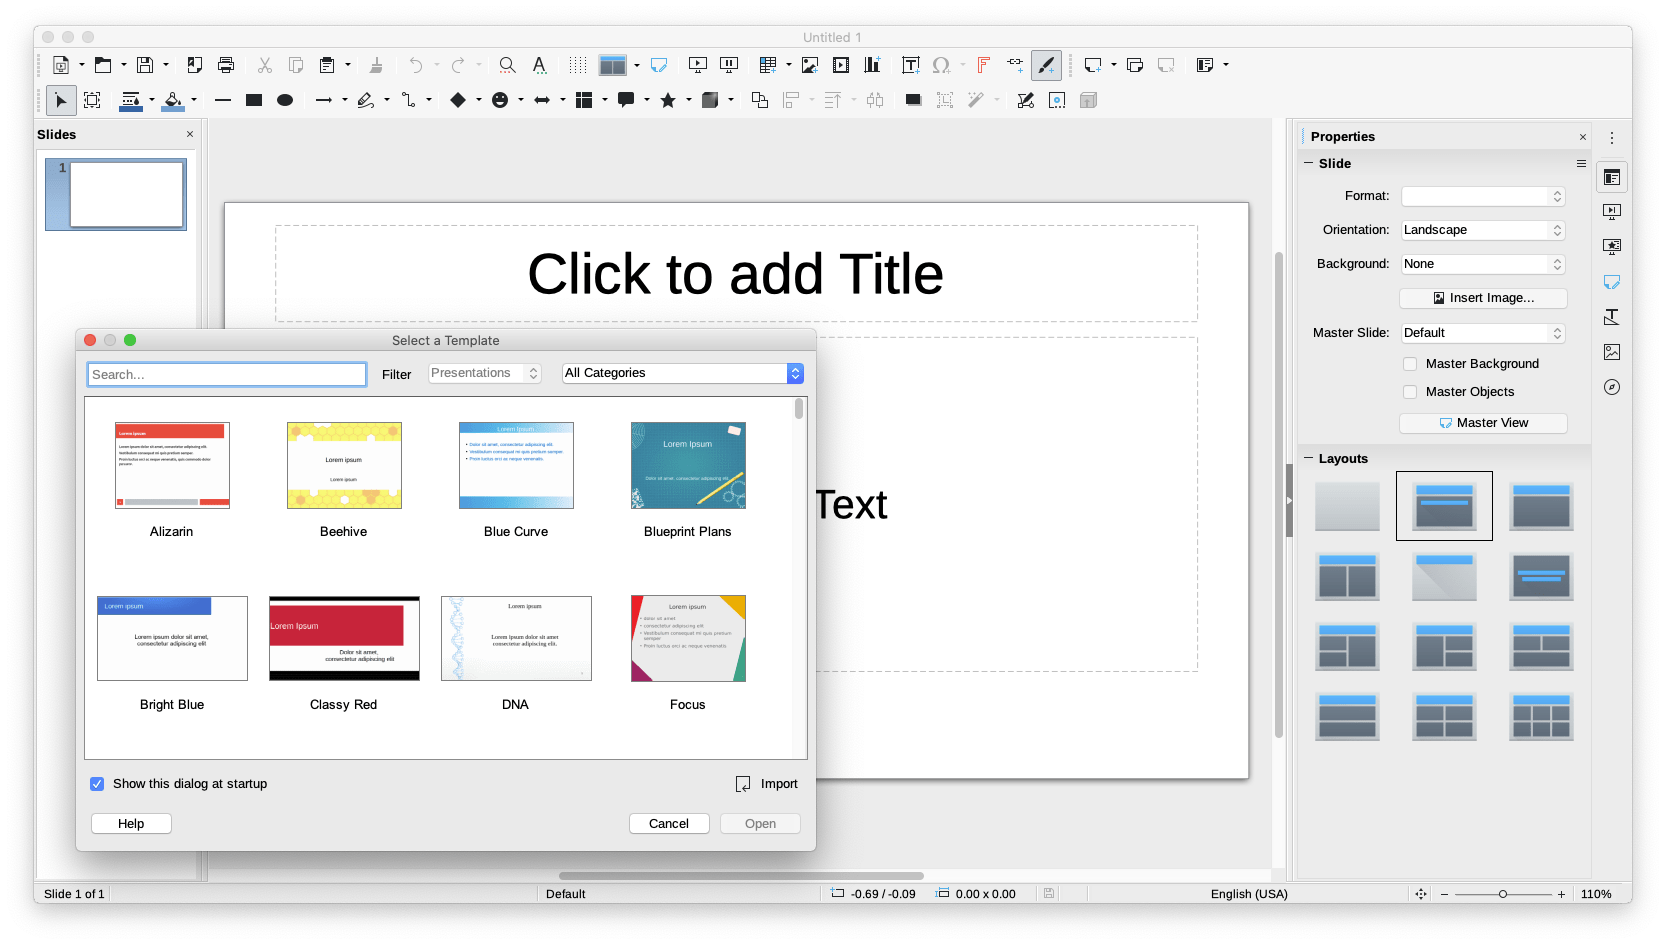
Task: Click the Import button in dialog
Action: click(767, 784)
